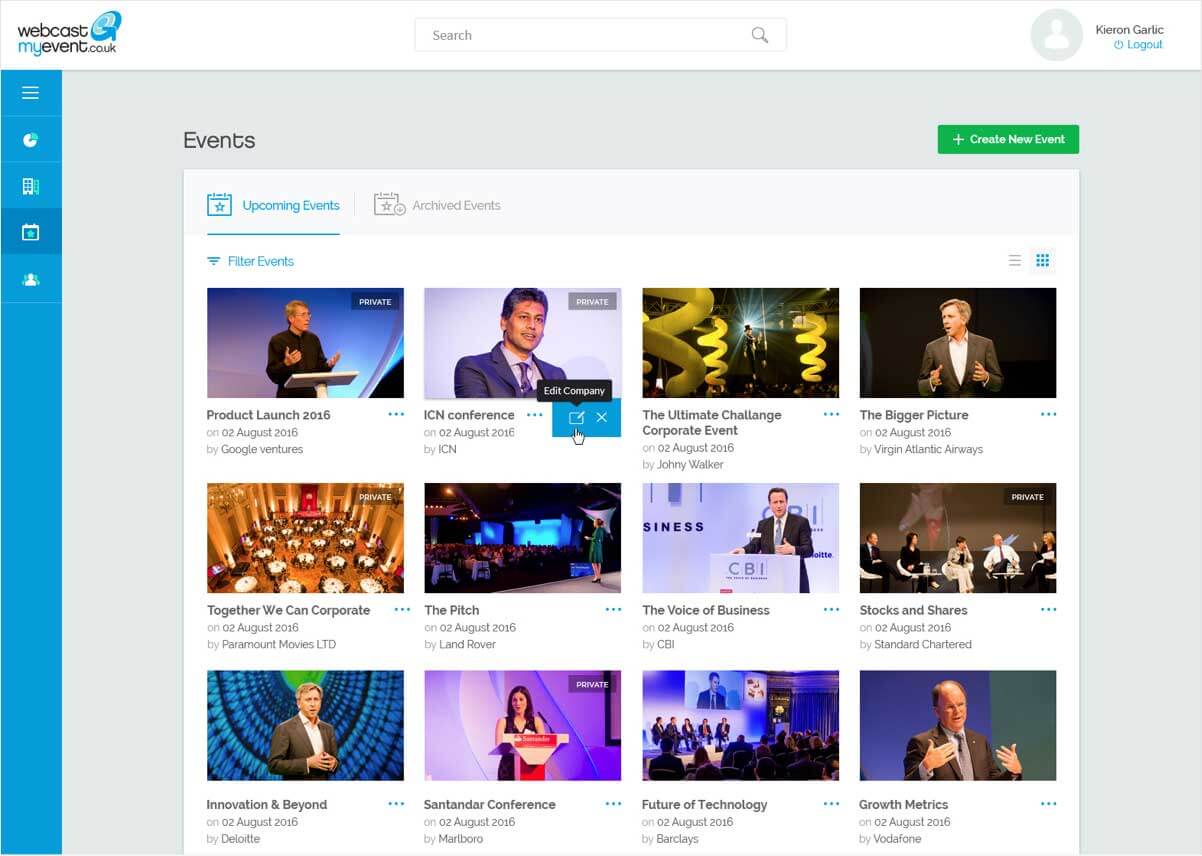Viewport: 1202px width, 856px height.
Task: Click the magnifier icon to search
Action: (x=760, y=34)
